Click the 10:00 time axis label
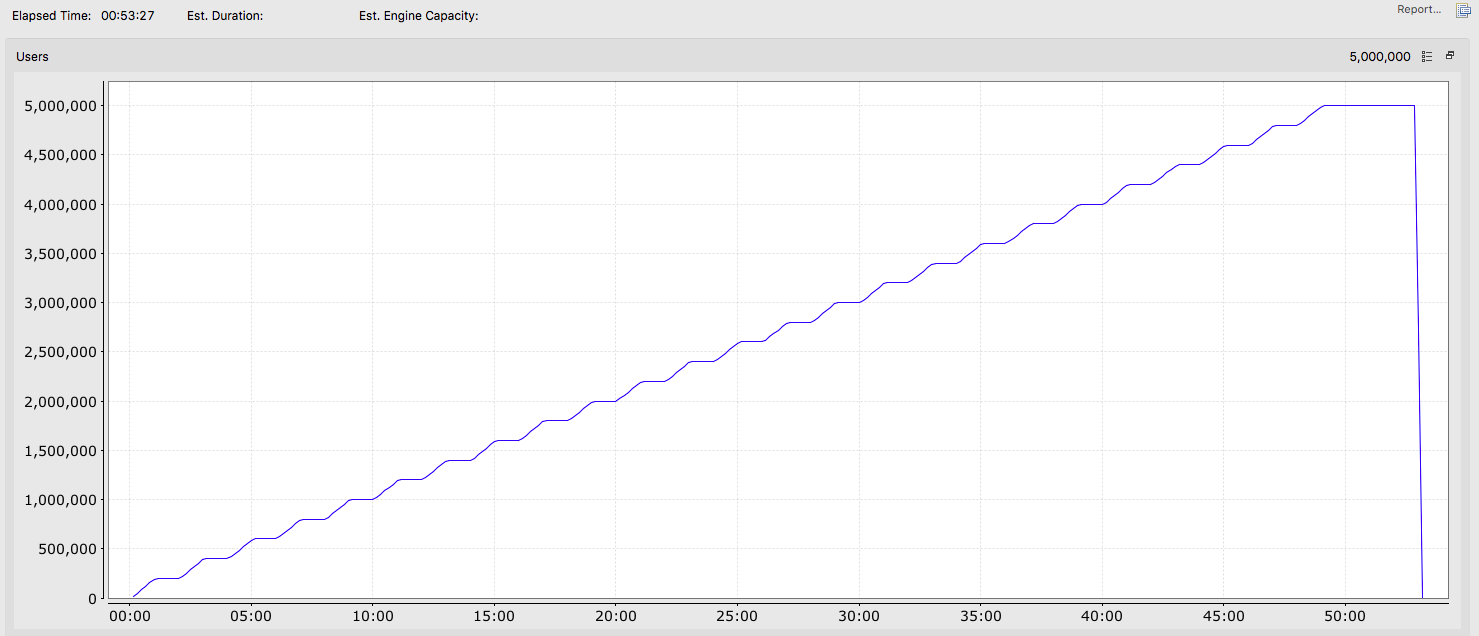This screenshot has height=636, width=1479. [x=372, y=616]
